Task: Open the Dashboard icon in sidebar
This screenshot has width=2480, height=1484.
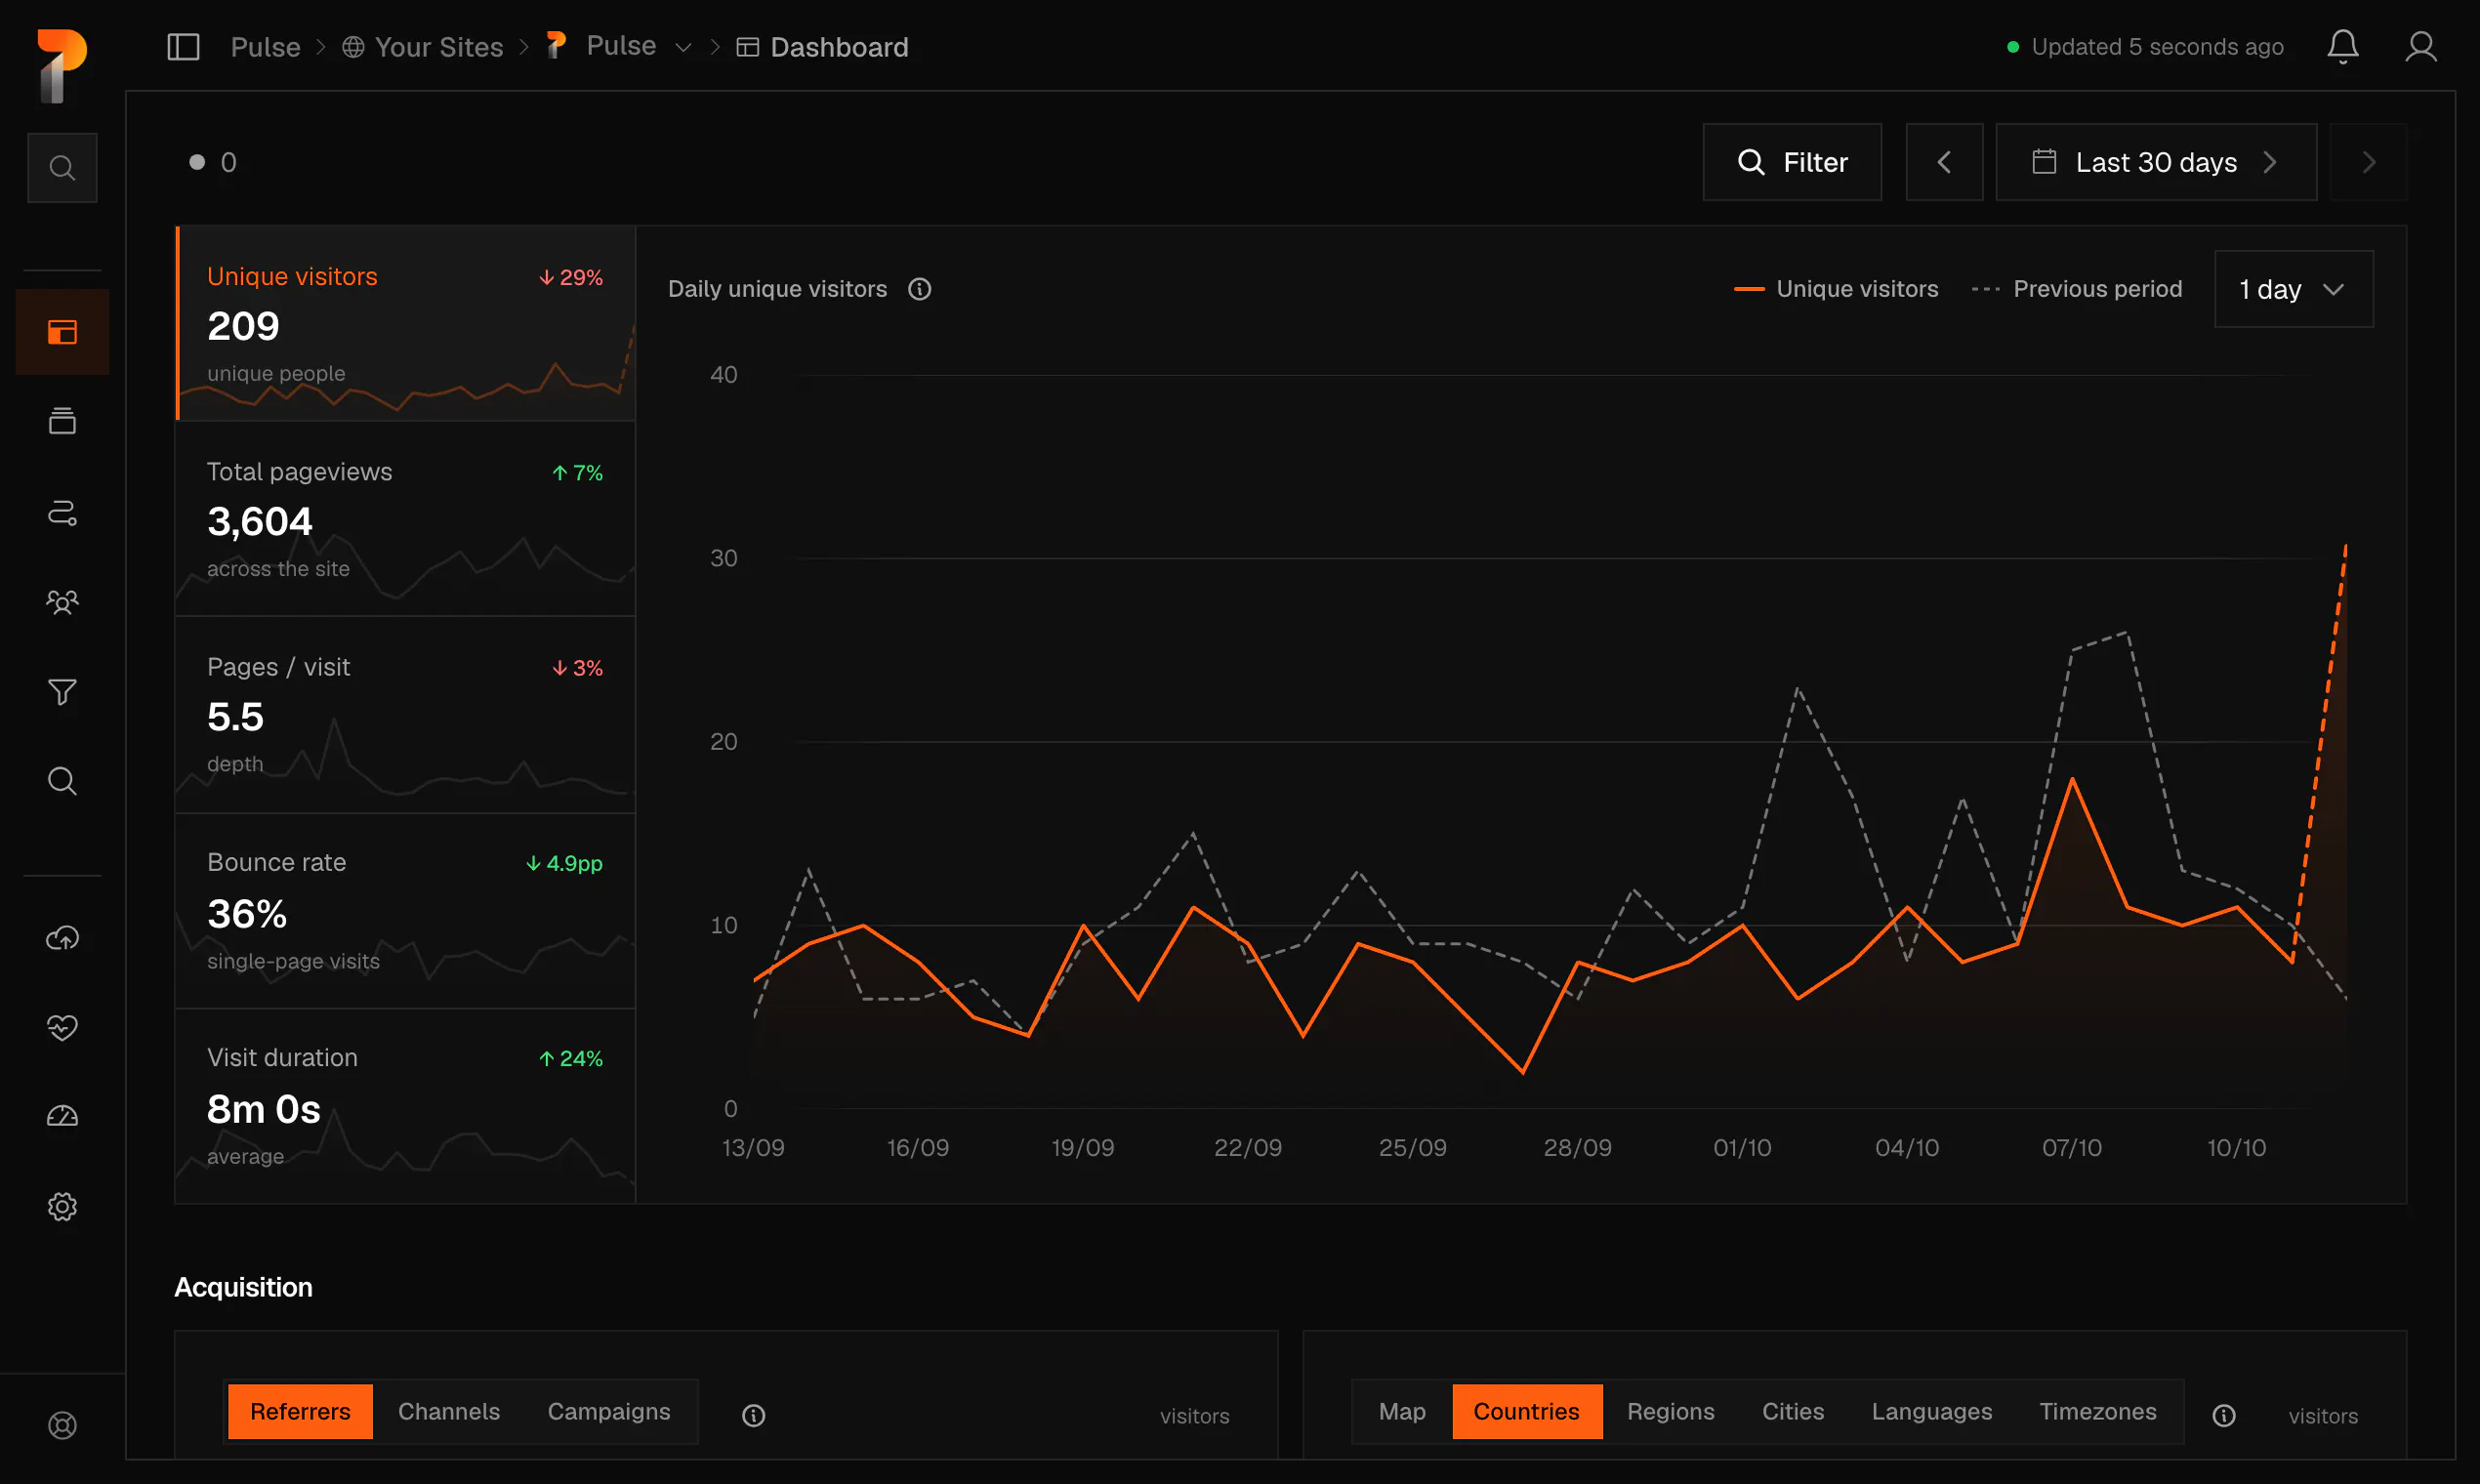Action: [x=62, y=332]
